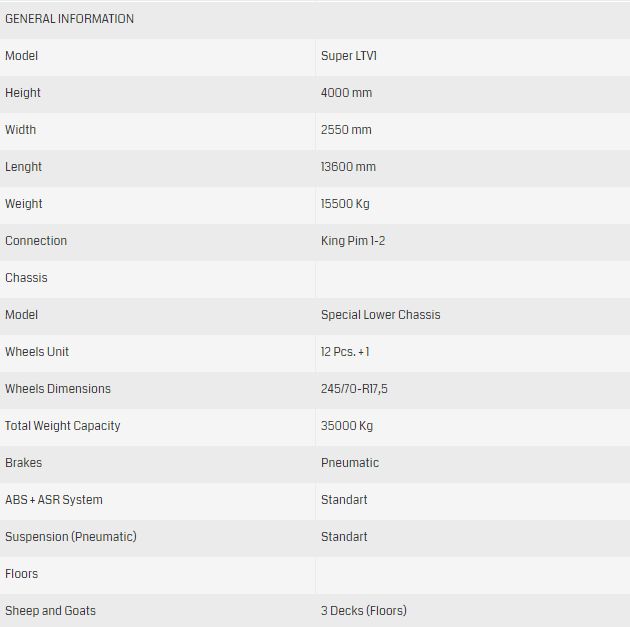
Task: Click the 4000 mm height value
Action: click(x=346, y=93)
